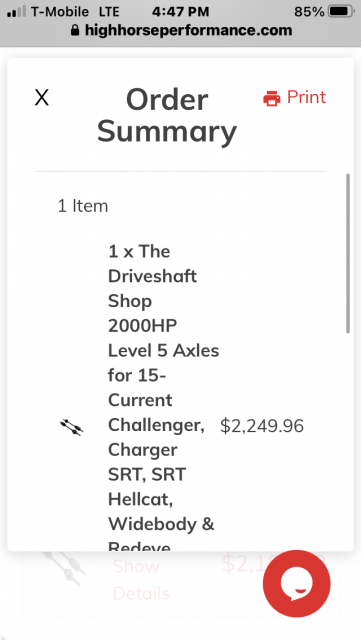Click the lock icon in the address bar
Viewport: 361px width, 640px height.
point(74,30)
